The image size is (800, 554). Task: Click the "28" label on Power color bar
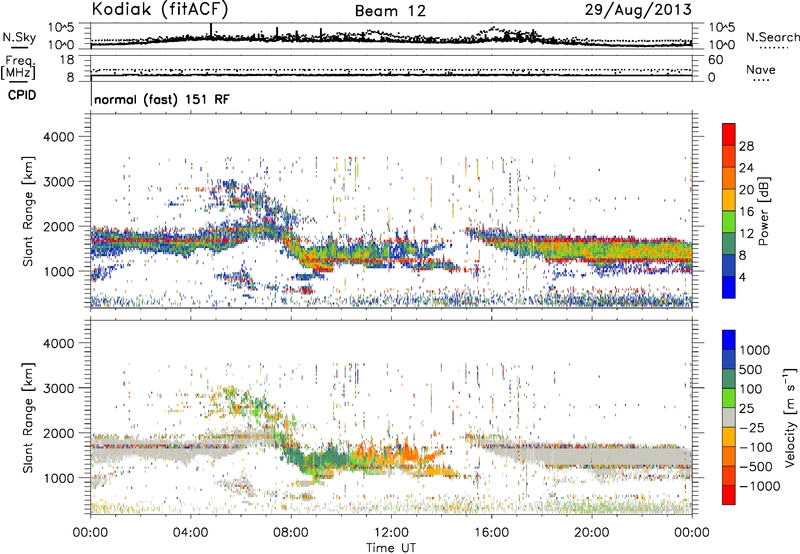(746, 146)
